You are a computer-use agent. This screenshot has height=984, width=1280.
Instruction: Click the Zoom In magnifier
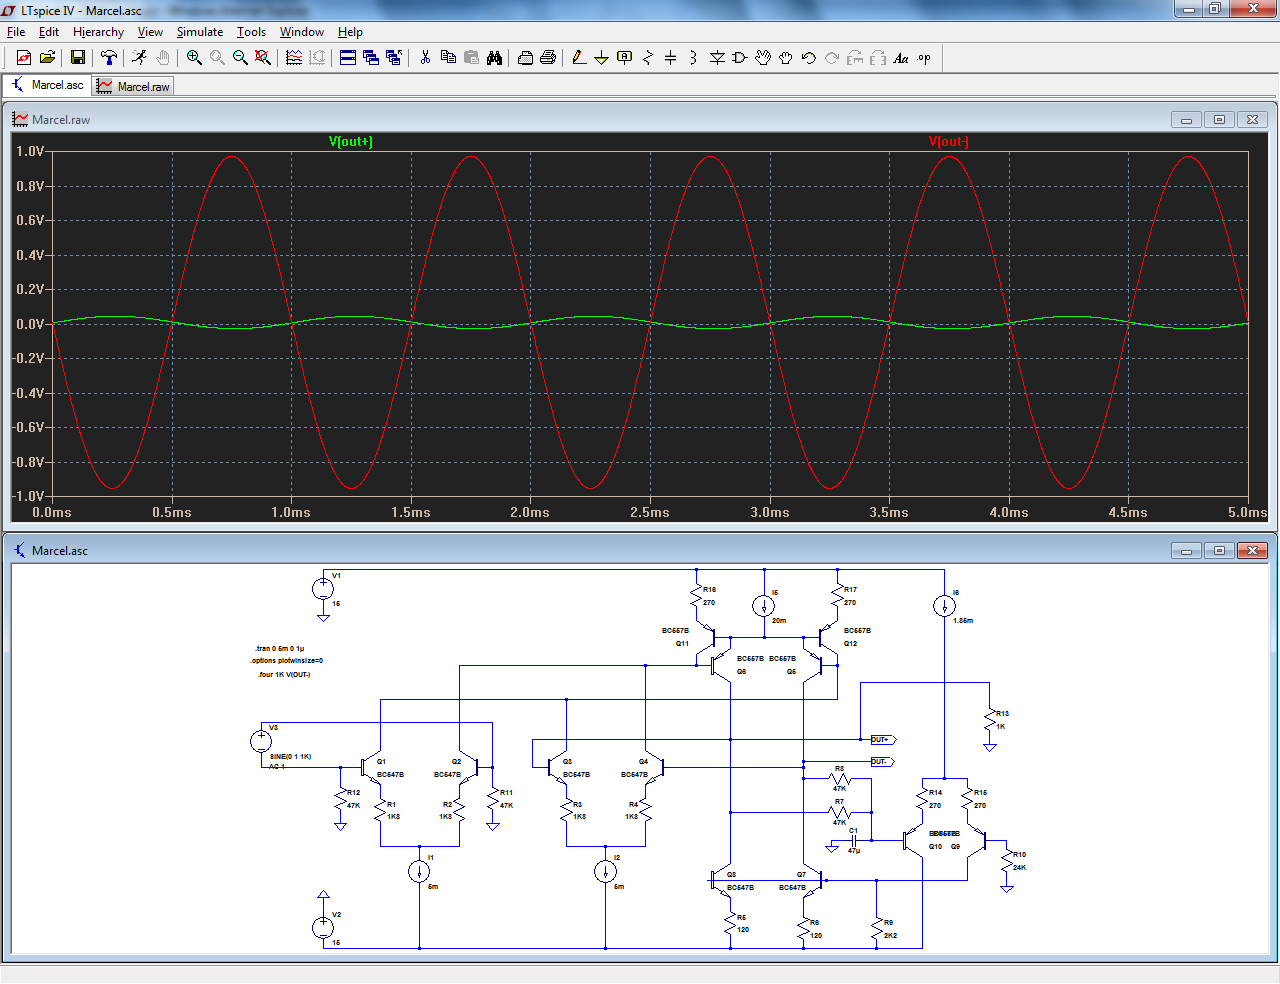194,58
